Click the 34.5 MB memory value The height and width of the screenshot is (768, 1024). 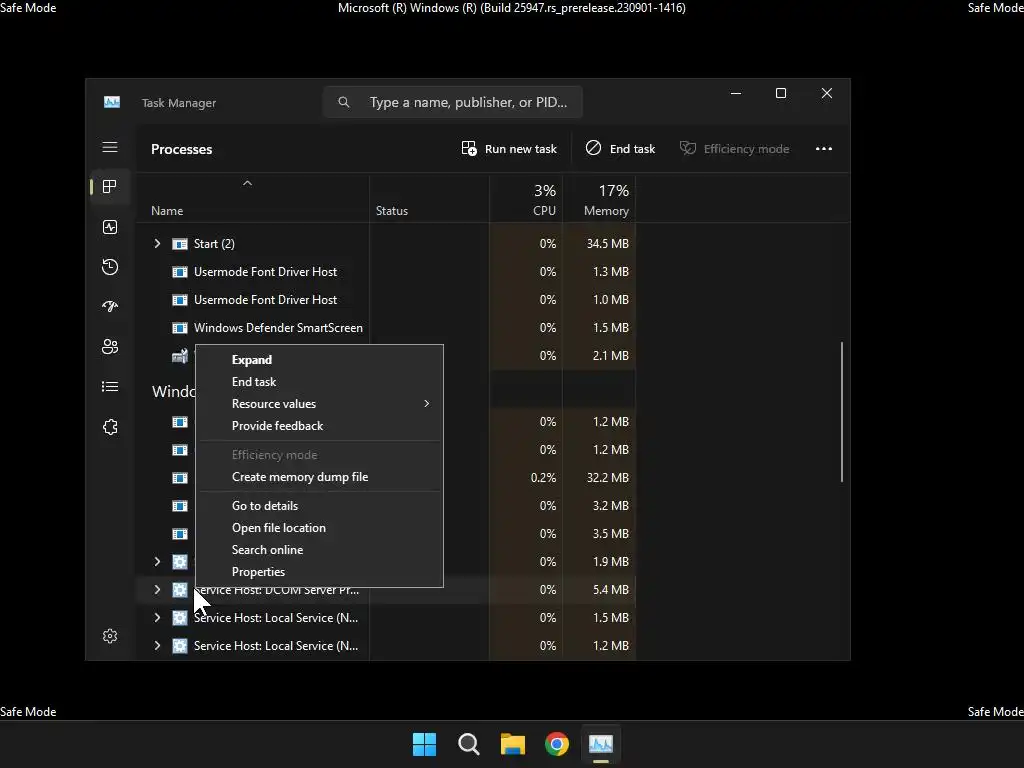tap(607, 244)
